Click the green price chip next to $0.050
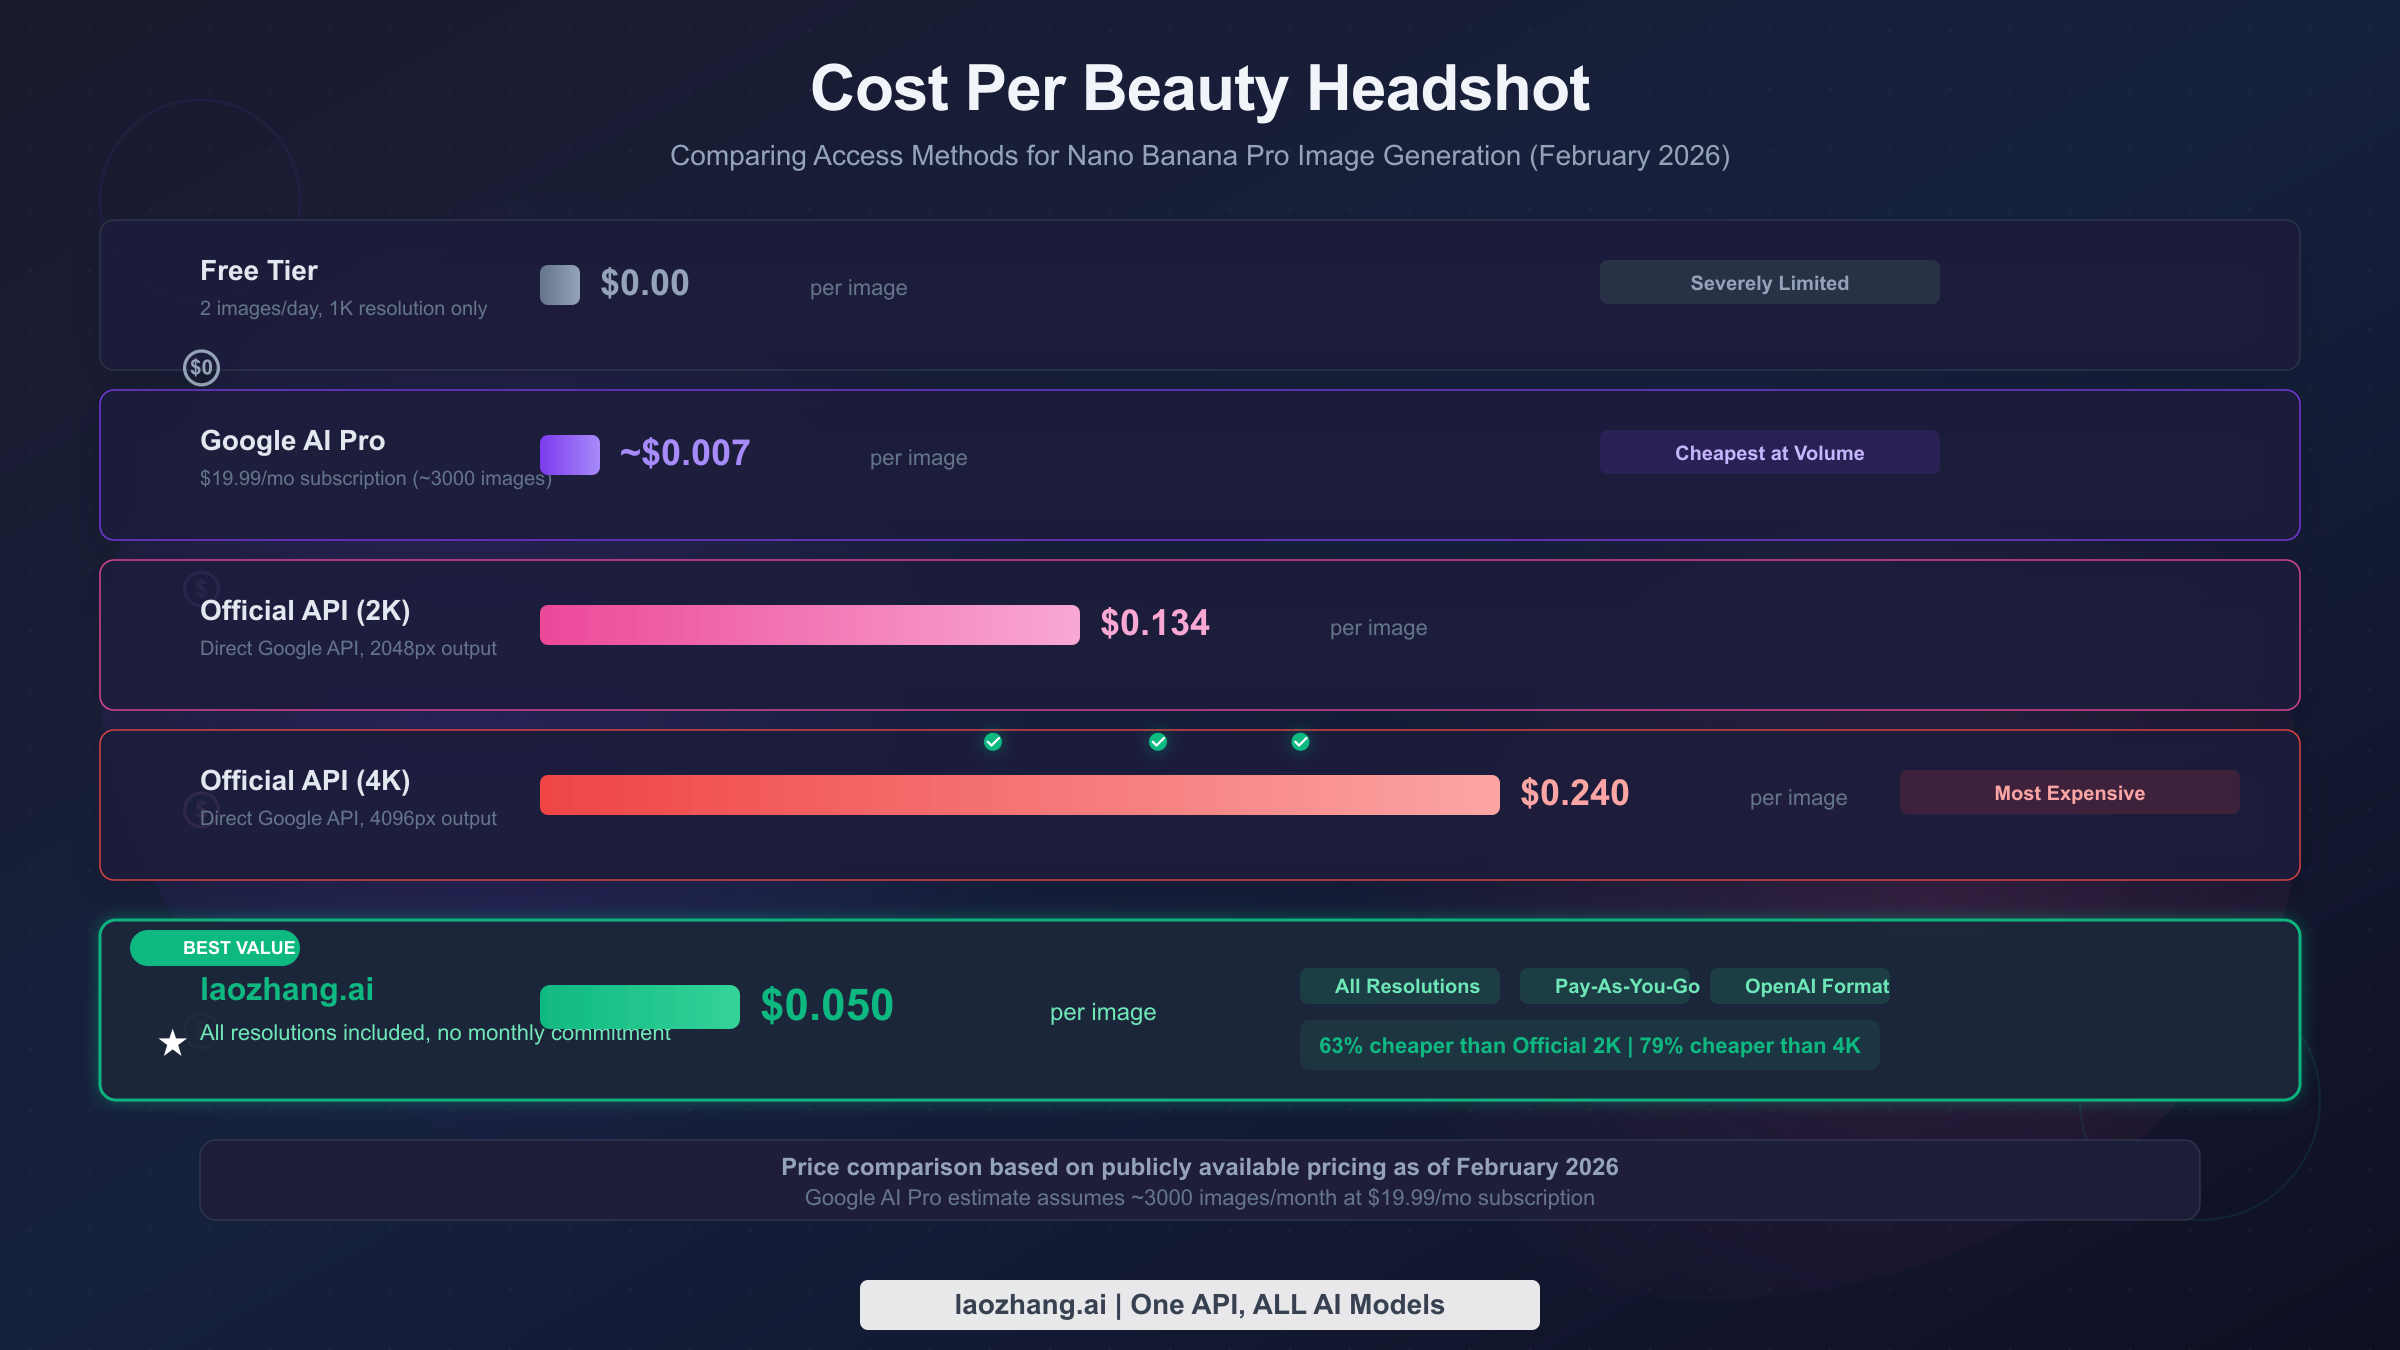The image size is (2400, 1350). 640,1006
